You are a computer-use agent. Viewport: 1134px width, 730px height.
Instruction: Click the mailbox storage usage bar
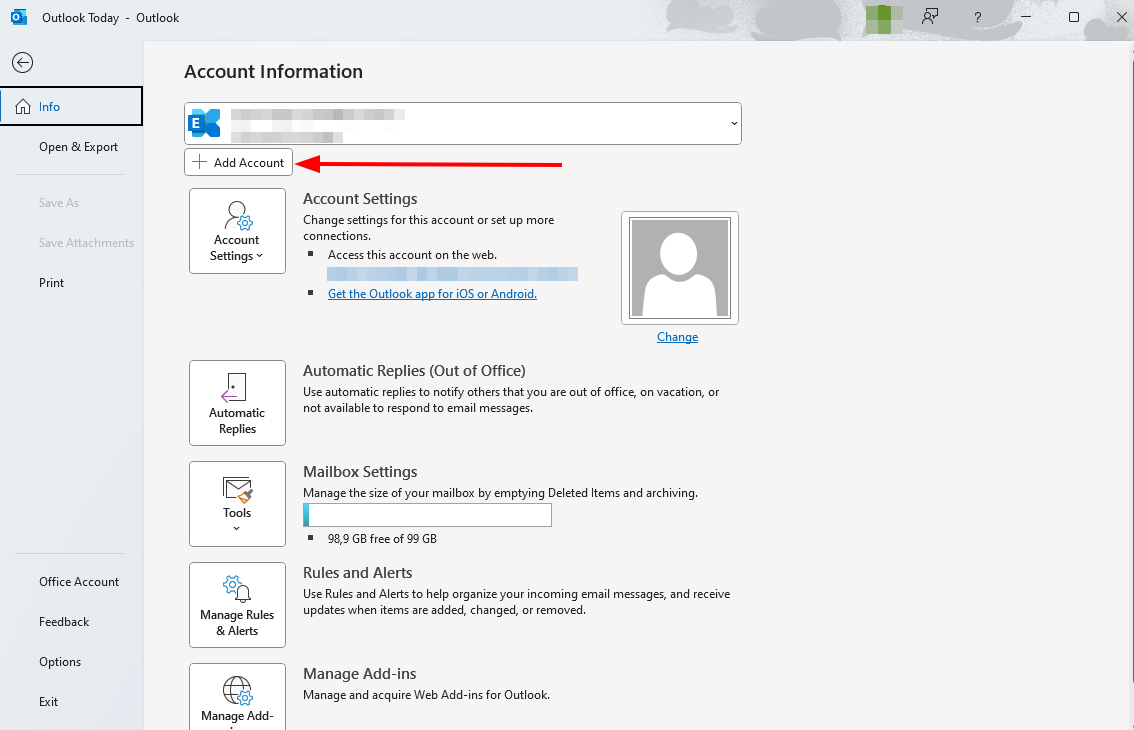point(427,515)
